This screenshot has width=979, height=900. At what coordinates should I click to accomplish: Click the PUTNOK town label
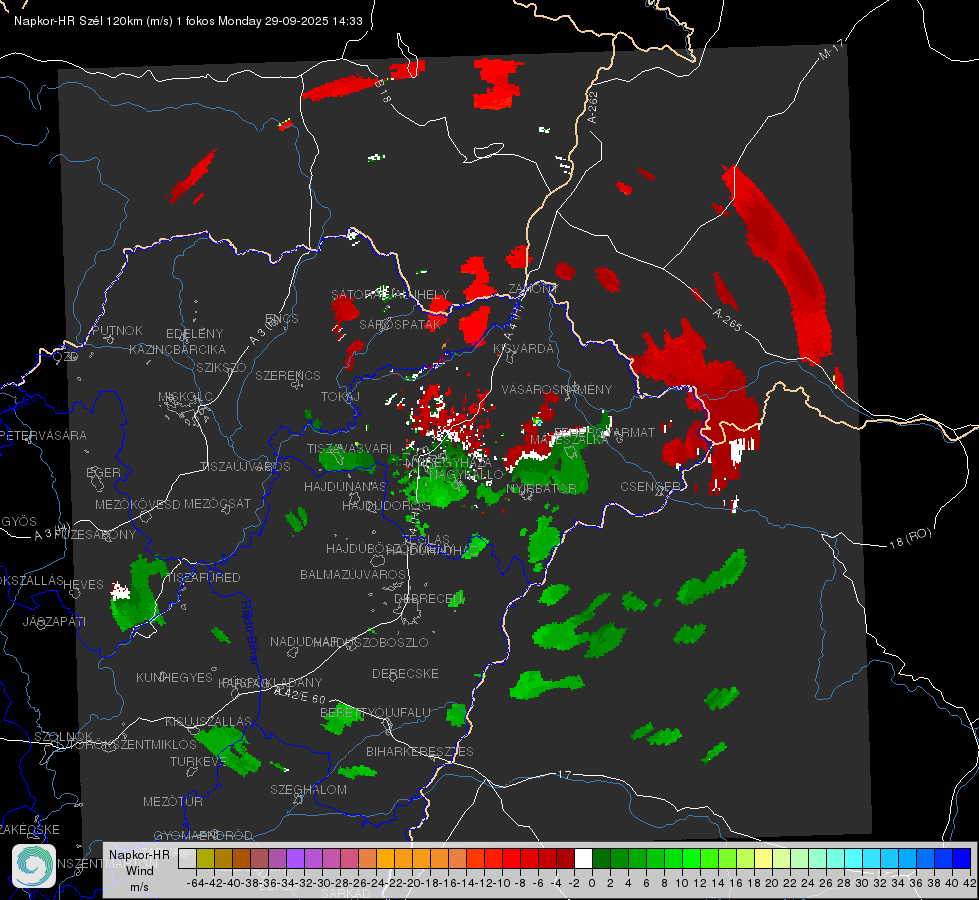point(117,330)
